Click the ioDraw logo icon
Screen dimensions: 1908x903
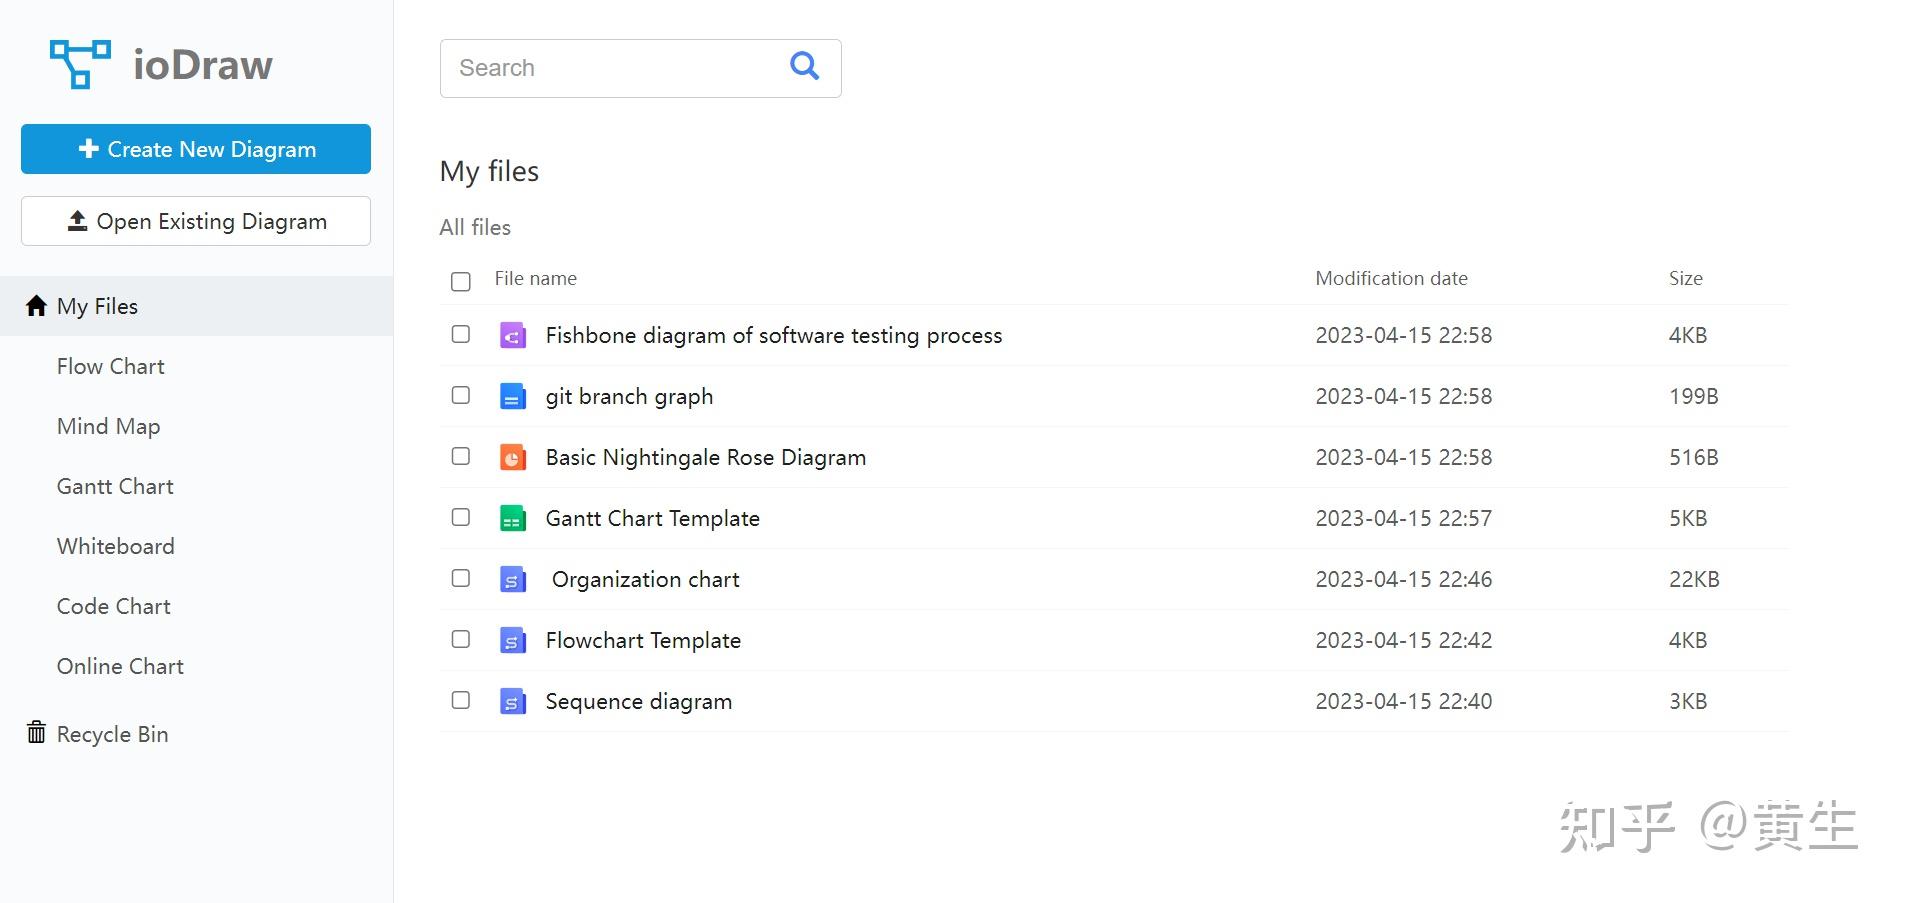coord(79,63)
